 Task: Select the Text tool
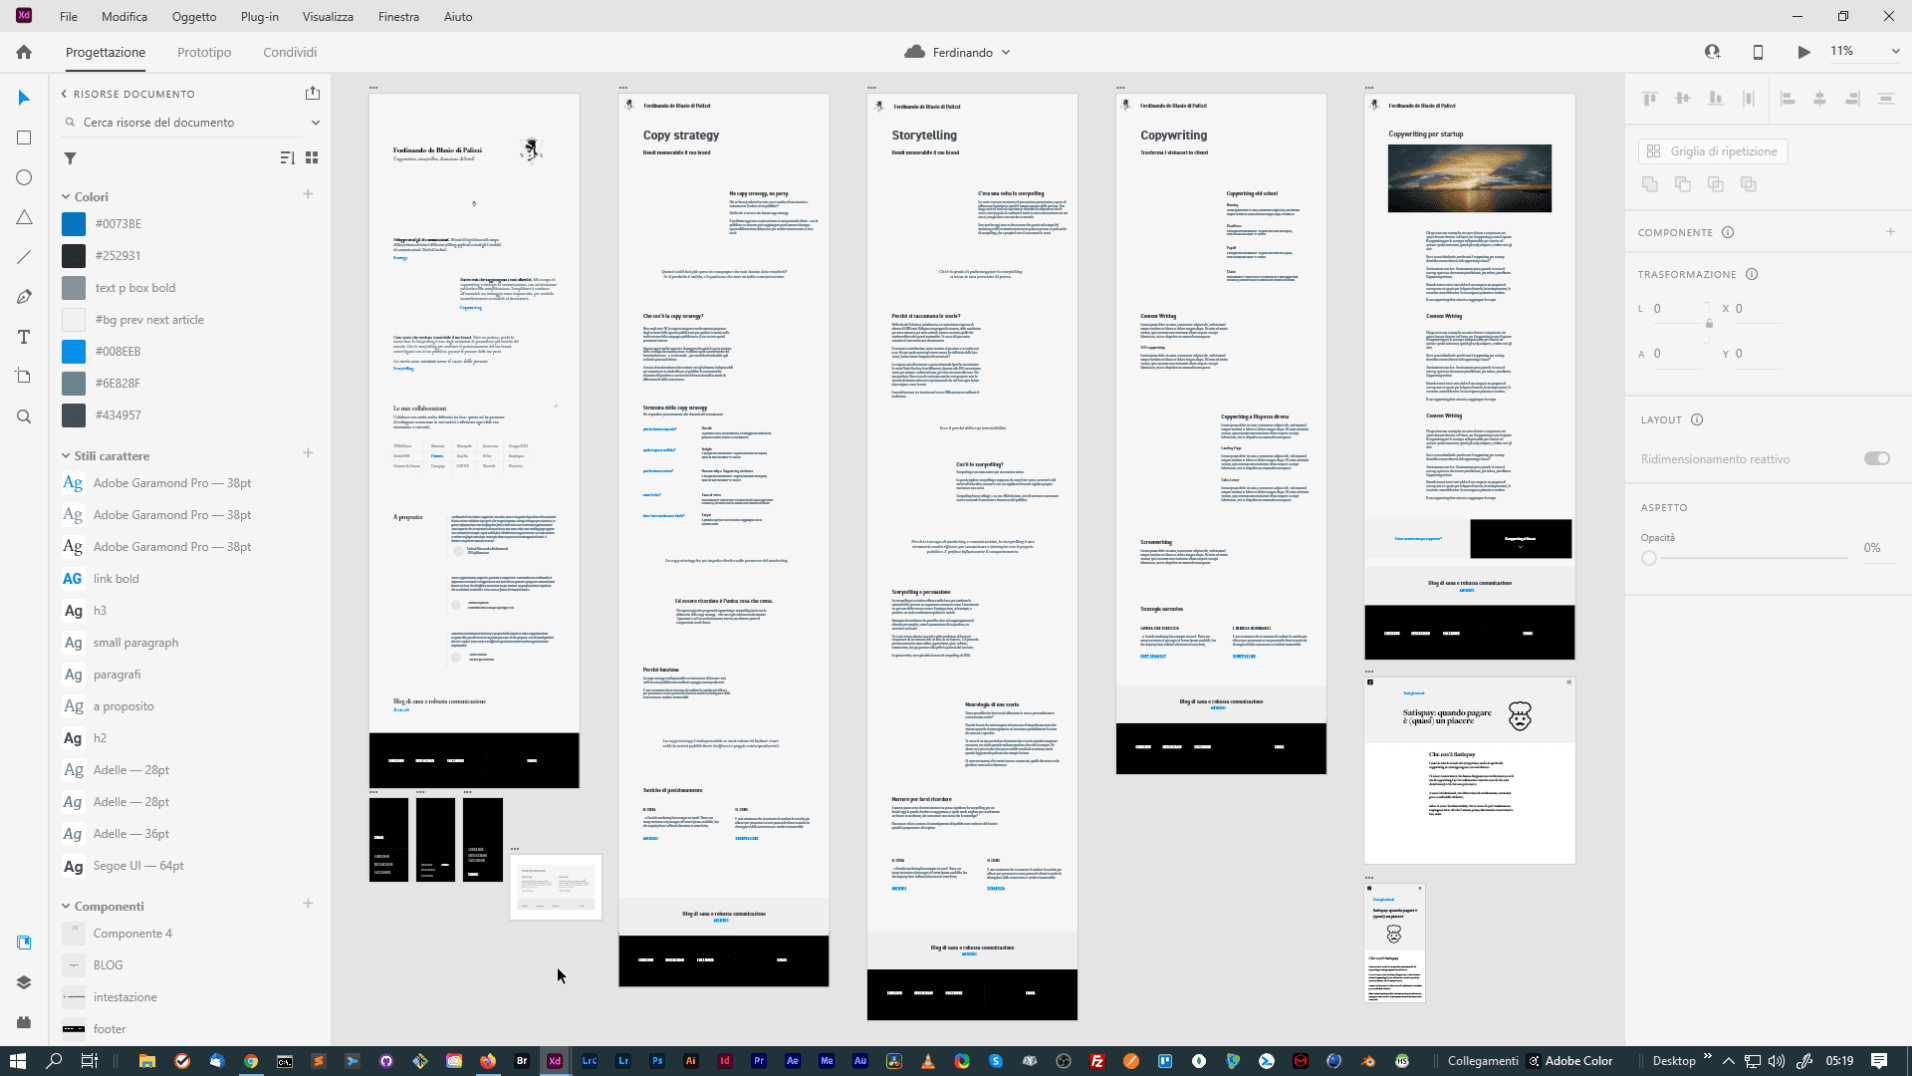pos(24,337)
